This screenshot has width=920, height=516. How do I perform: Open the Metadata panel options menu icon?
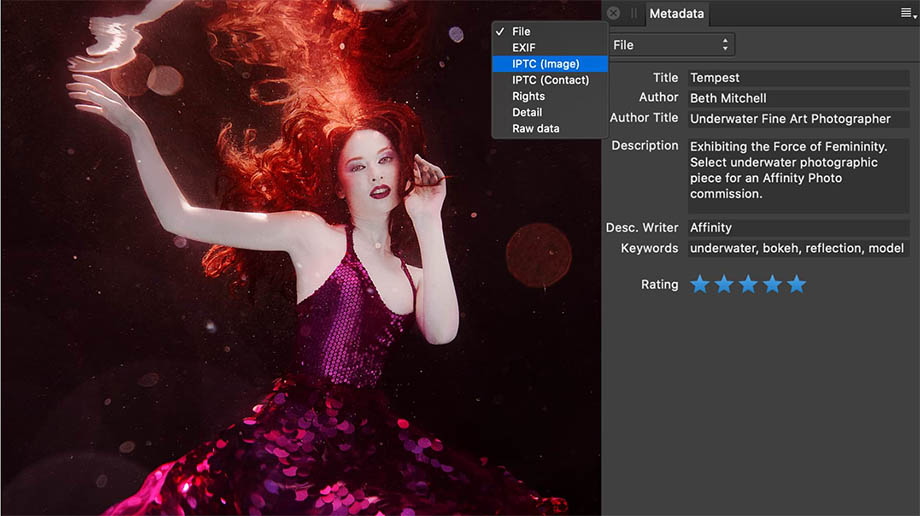pos(906,13)
